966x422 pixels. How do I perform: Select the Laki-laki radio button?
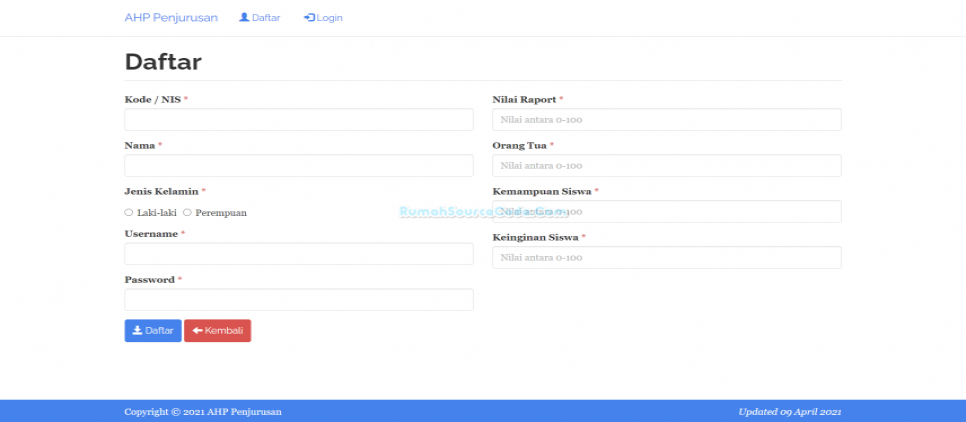click(129, 212)
